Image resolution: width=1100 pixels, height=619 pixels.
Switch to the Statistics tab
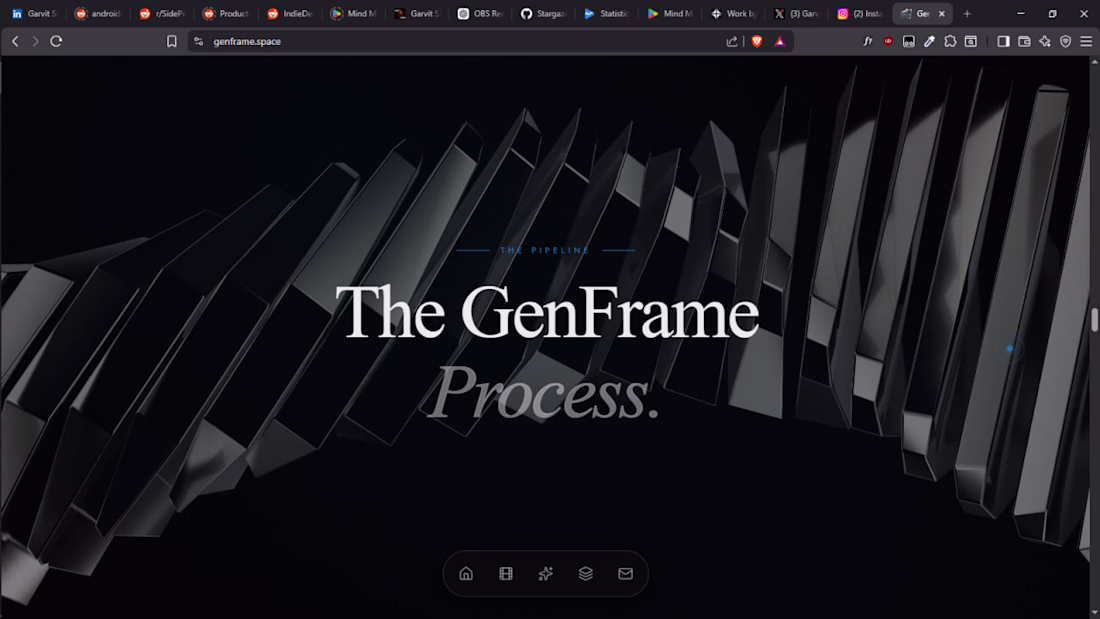[x=608, y=13]
